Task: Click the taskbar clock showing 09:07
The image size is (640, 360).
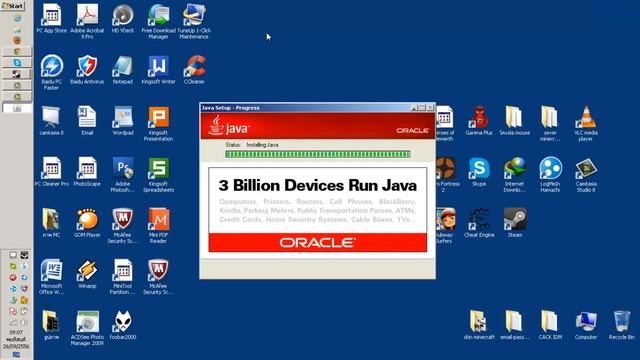Action: point(16,333)
